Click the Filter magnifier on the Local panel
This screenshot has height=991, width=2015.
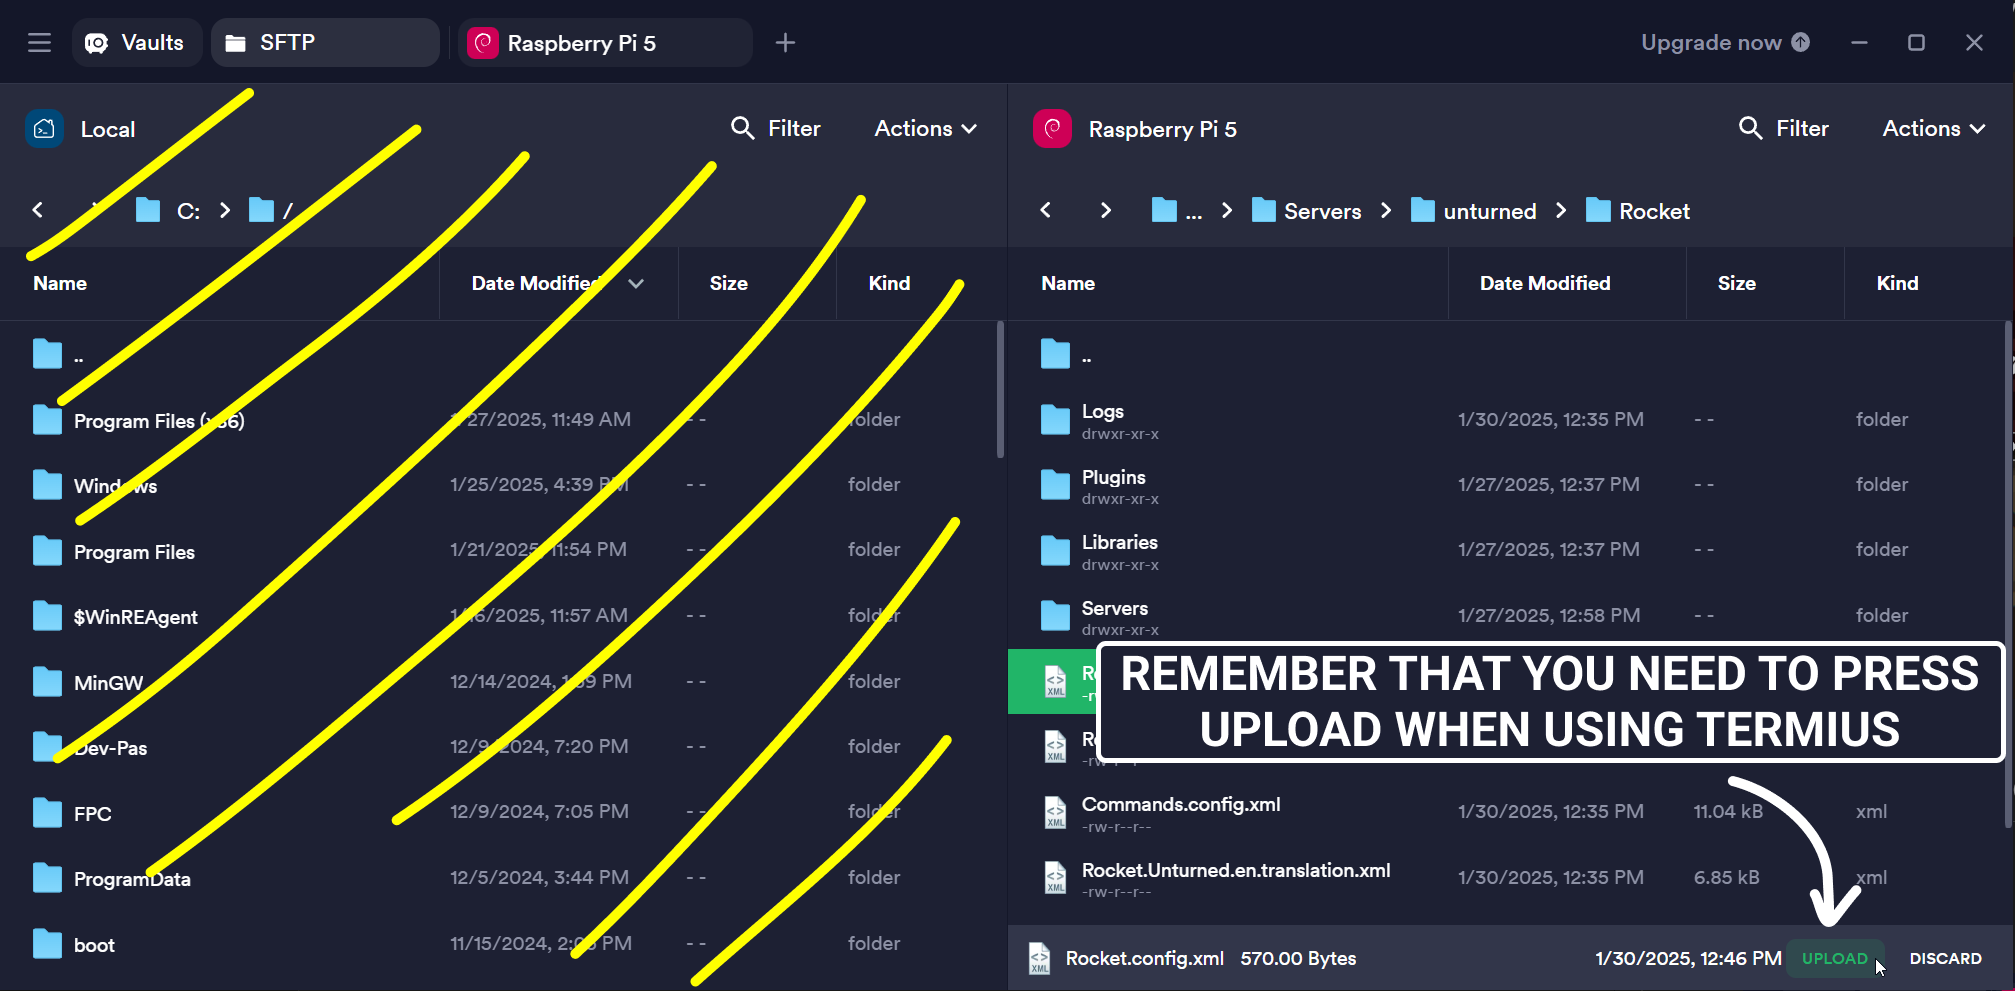pyautogui.click(x=742, y=128)
